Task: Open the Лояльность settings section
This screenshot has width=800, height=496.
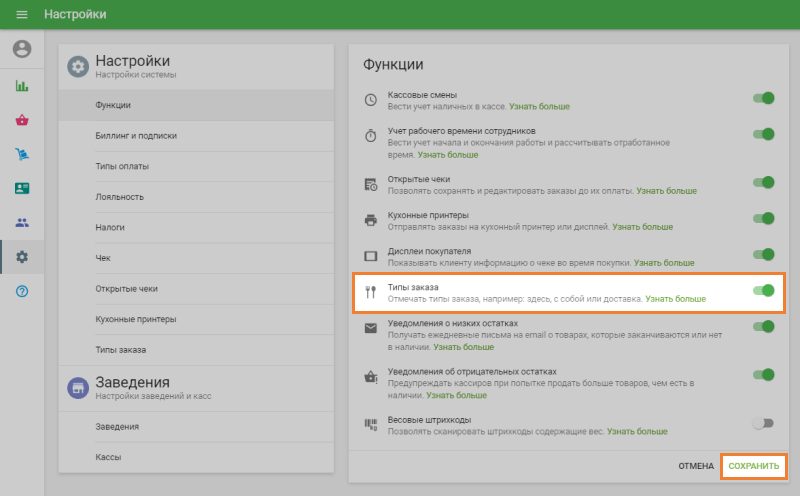Action: point(120,197)
